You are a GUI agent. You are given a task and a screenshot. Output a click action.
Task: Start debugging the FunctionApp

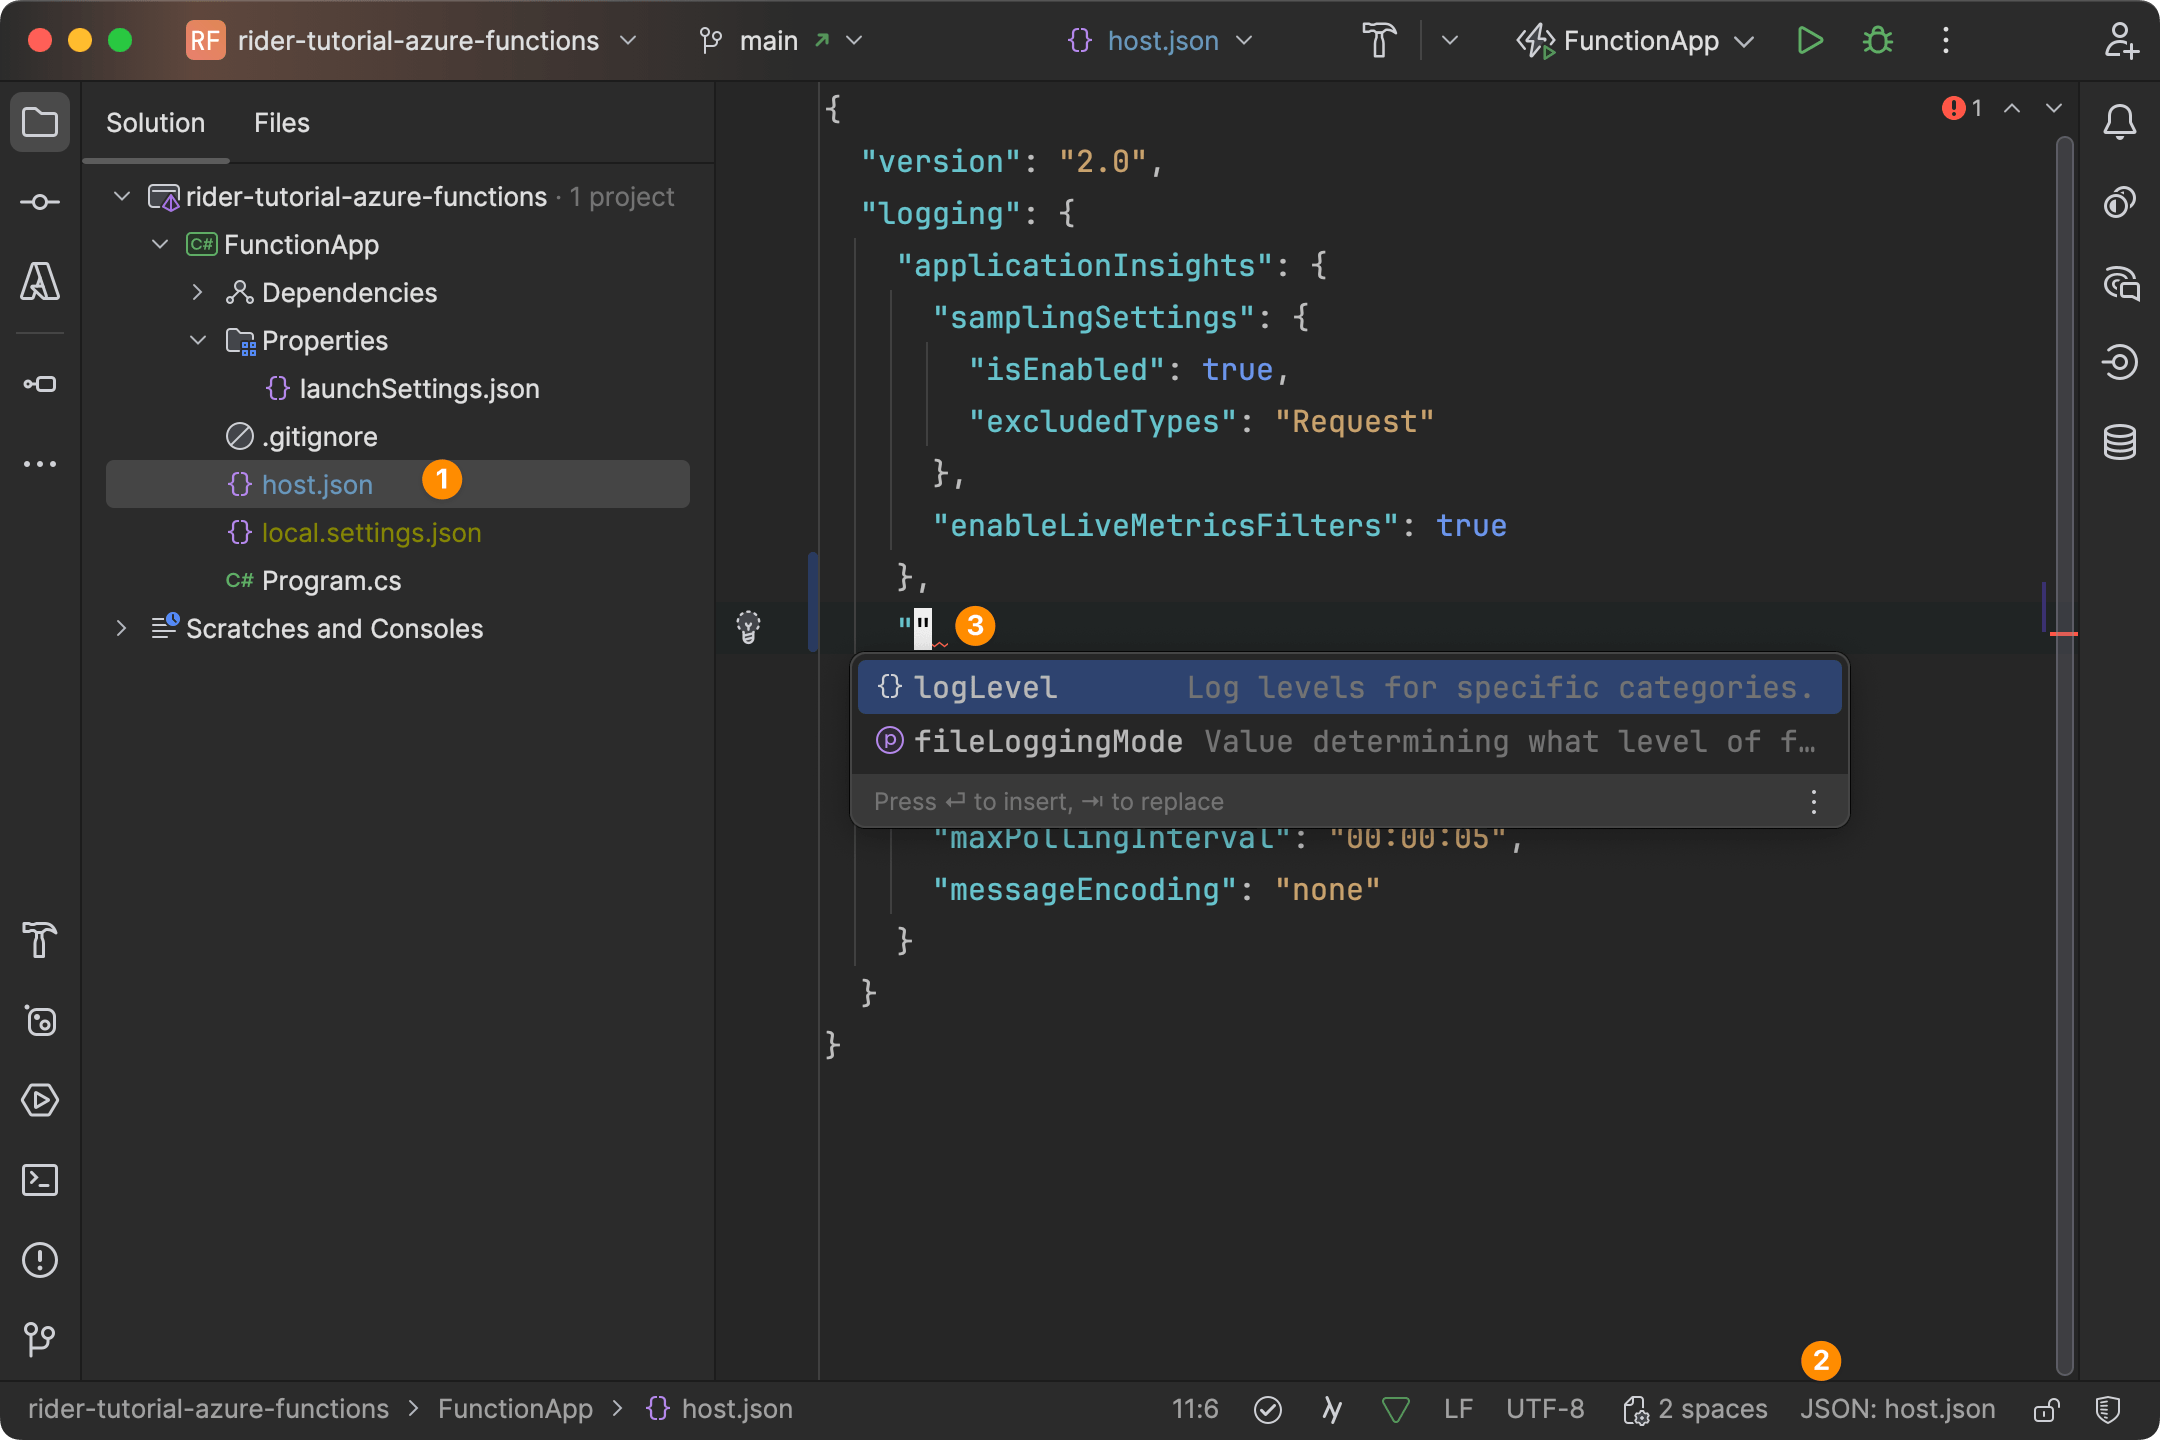click(x=1878, y=40)
